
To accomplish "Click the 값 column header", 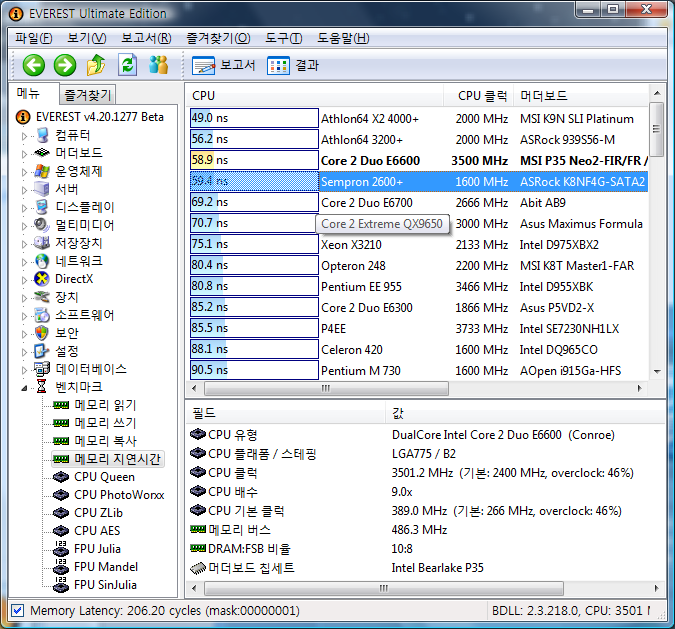I will [525, 413].
